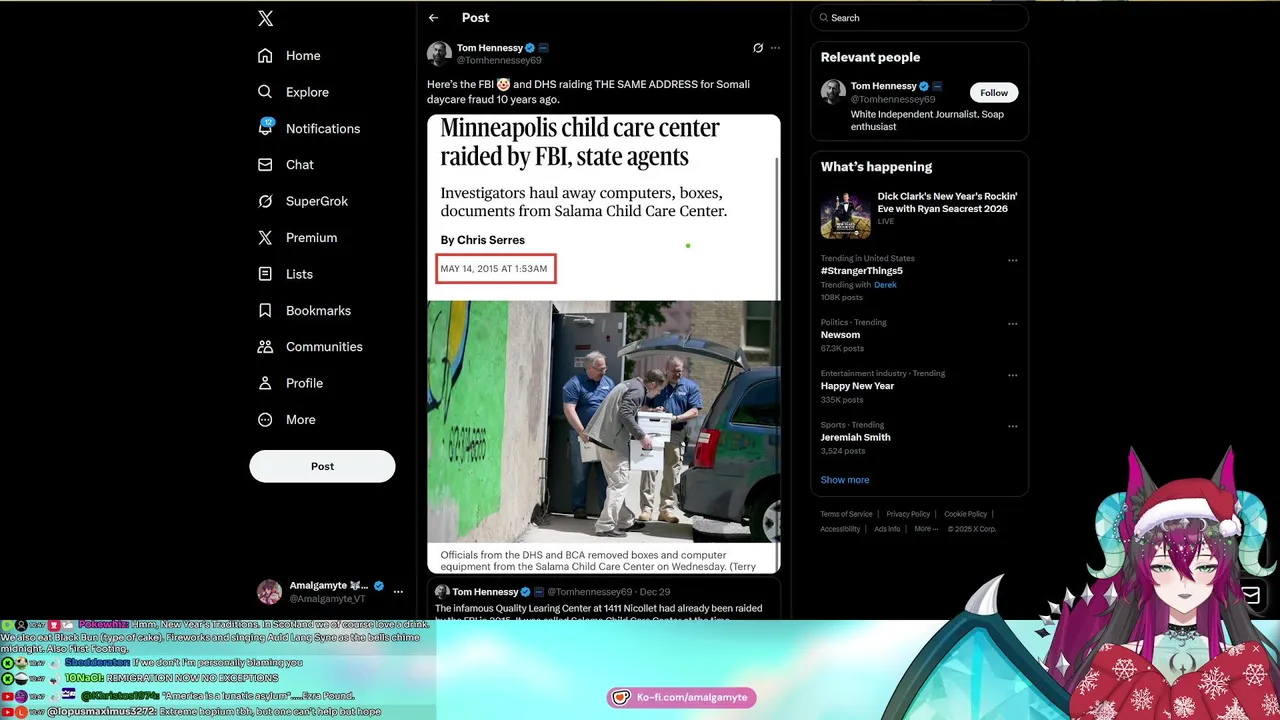
Task: Open Accessibility footer link
Action: [x=840, y=529]
